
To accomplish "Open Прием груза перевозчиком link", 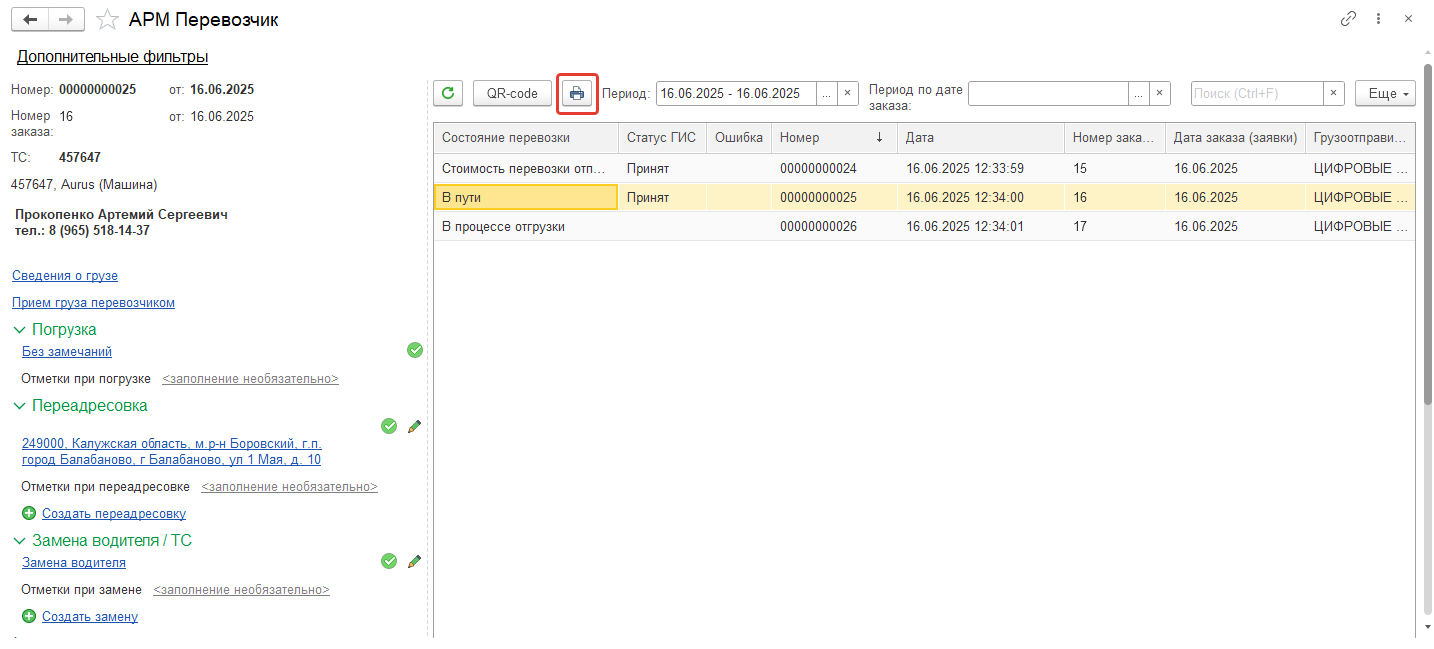I will tap(93, 302).
